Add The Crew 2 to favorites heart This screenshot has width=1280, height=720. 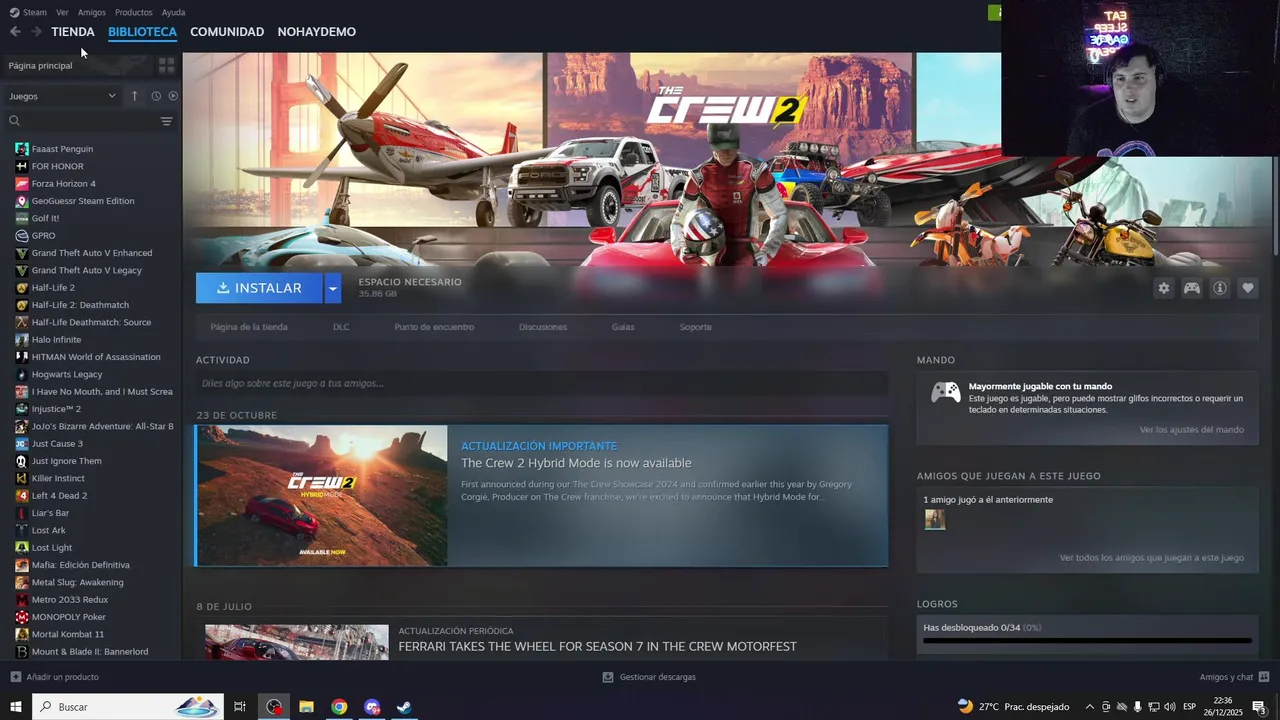[x=1247, y=288]
